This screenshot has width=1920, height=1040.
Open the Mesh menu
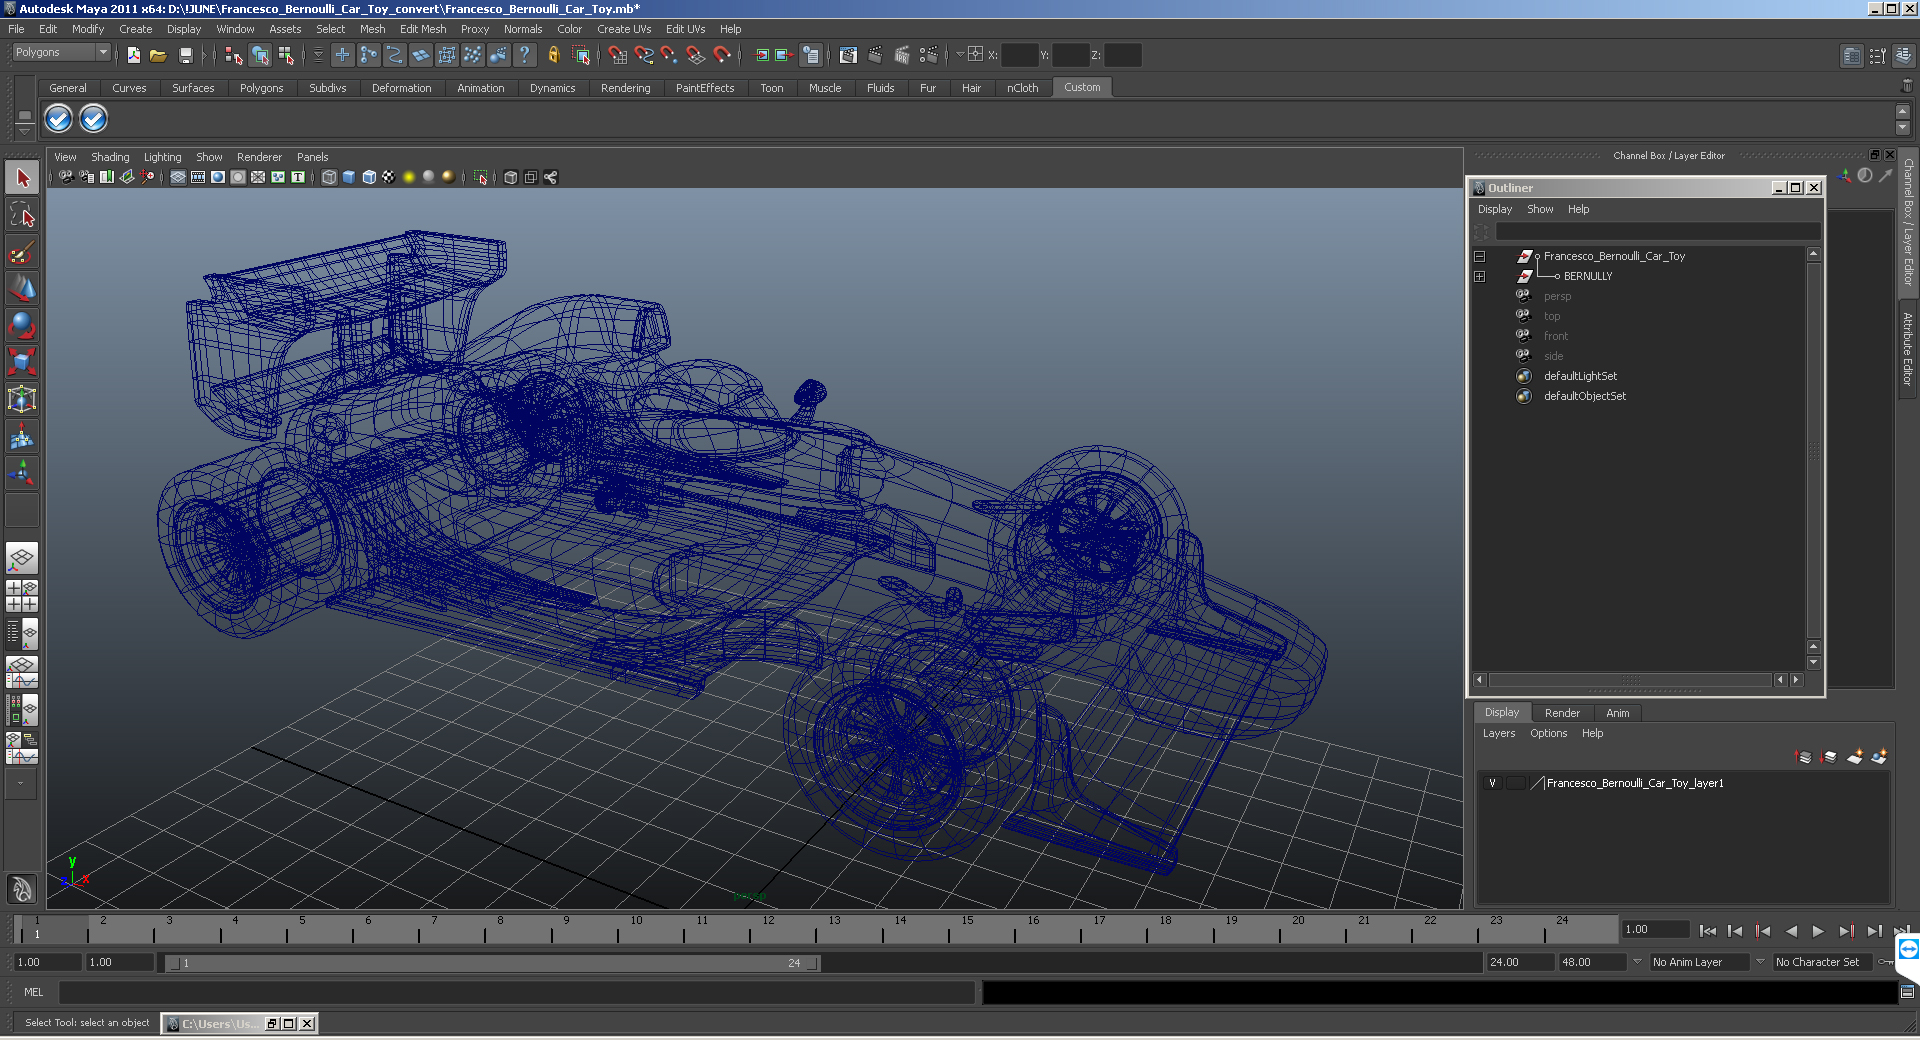click(x=372, y=29)
